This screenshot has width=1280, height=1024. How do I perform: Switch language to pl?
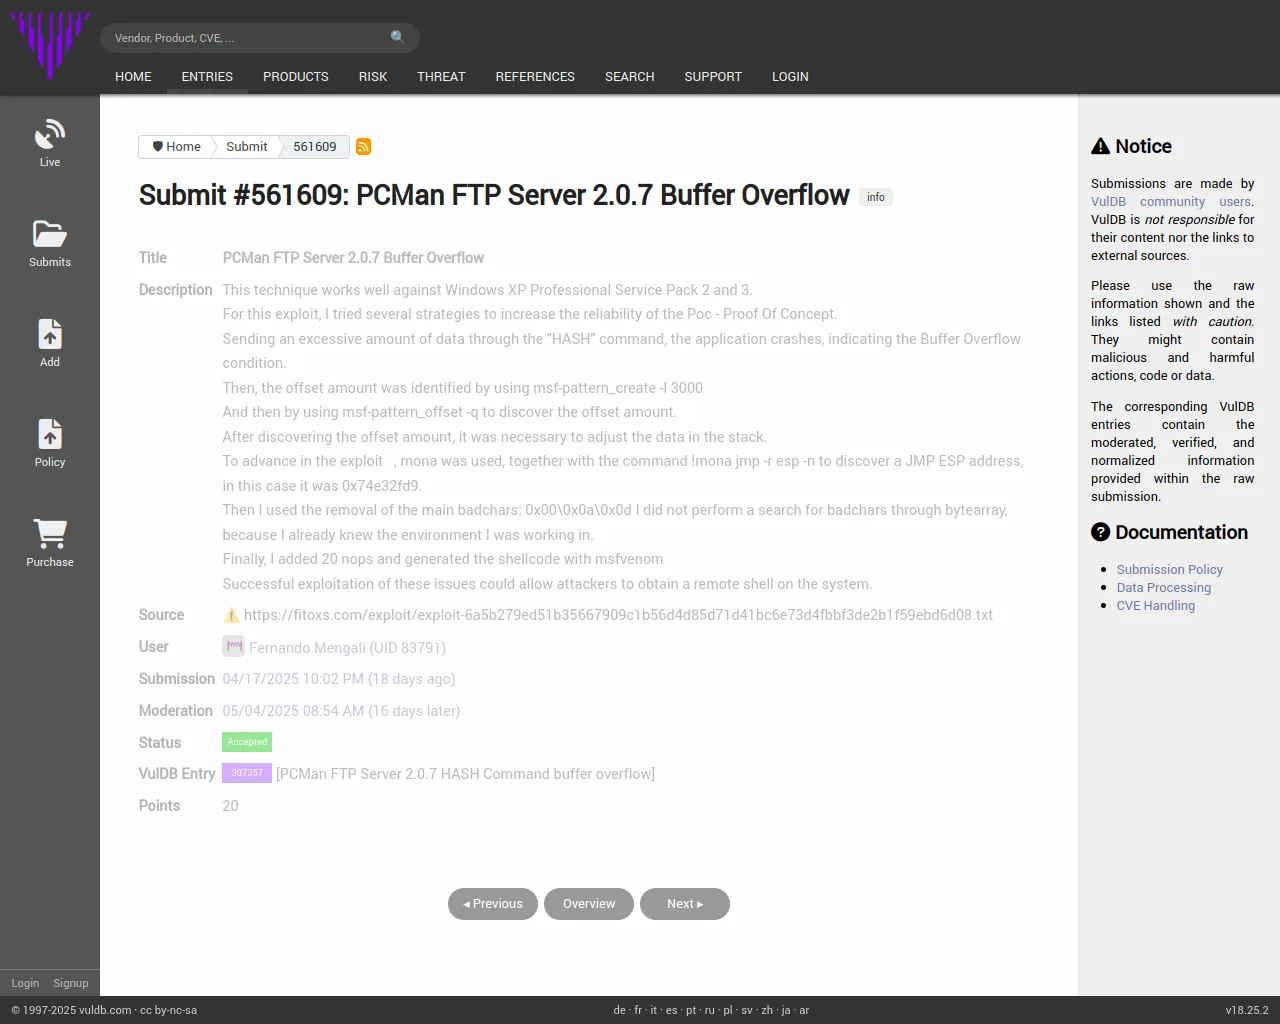click(x=728, y=1010)
